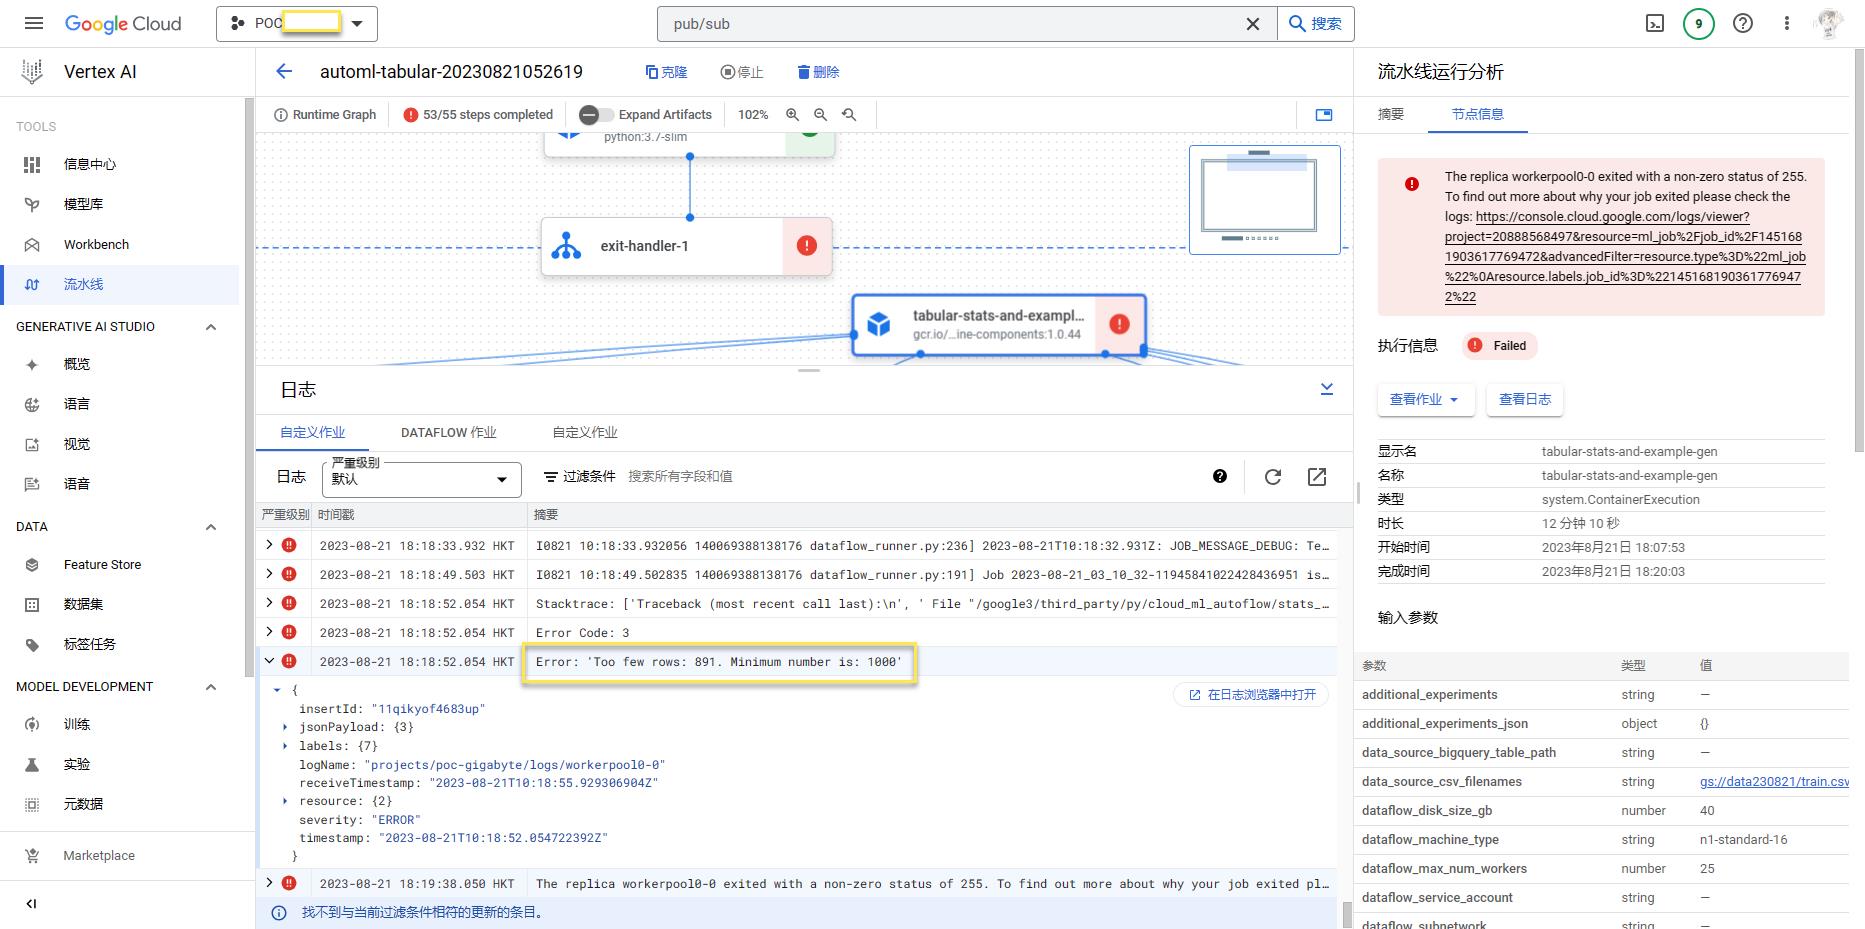Open the main navigation hamburger menu
The height and width of the screenshot is (929, 1865).
pos(34,23)
